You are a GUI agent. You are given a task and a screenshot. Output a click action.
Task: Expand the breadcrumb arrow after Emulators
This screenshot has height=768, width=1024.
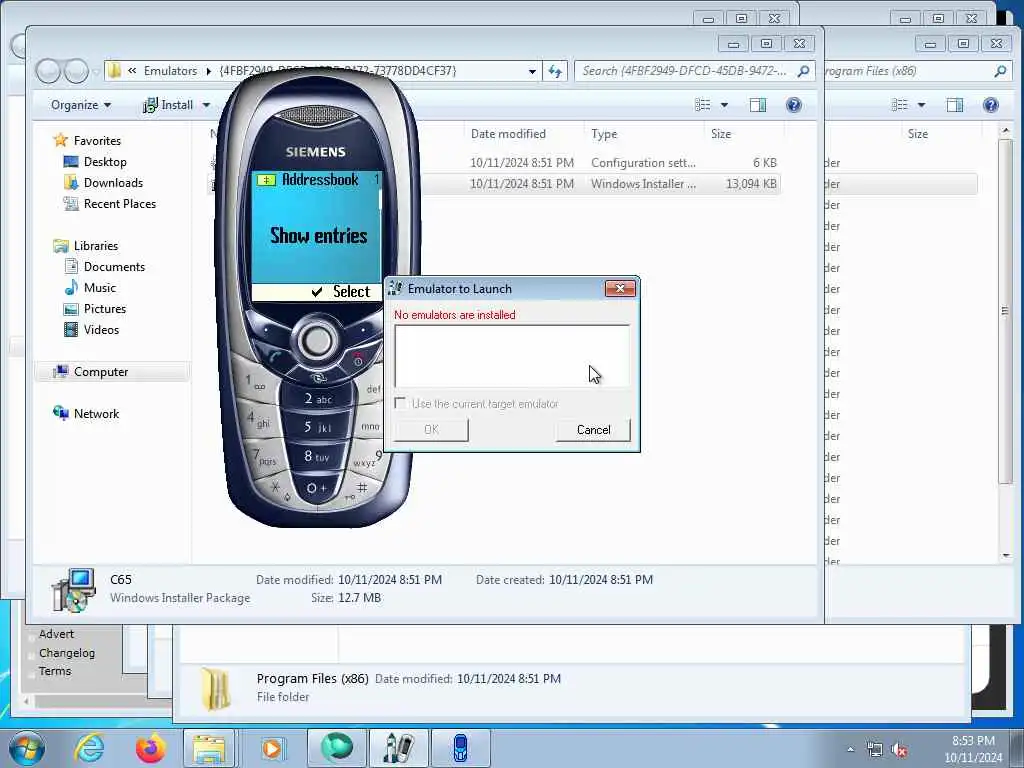208,71
